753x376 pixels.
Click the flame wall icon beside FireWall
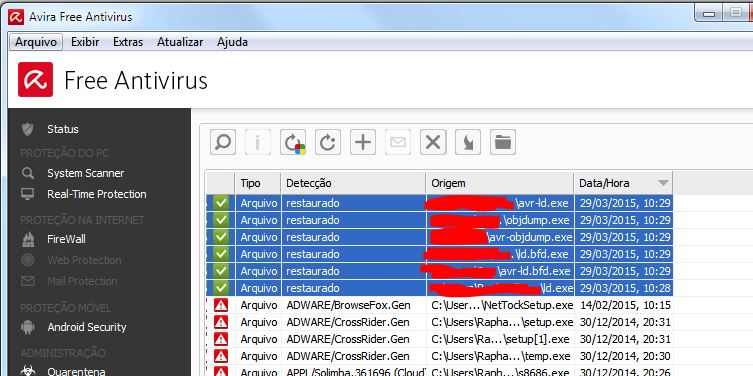pos(28,239)
